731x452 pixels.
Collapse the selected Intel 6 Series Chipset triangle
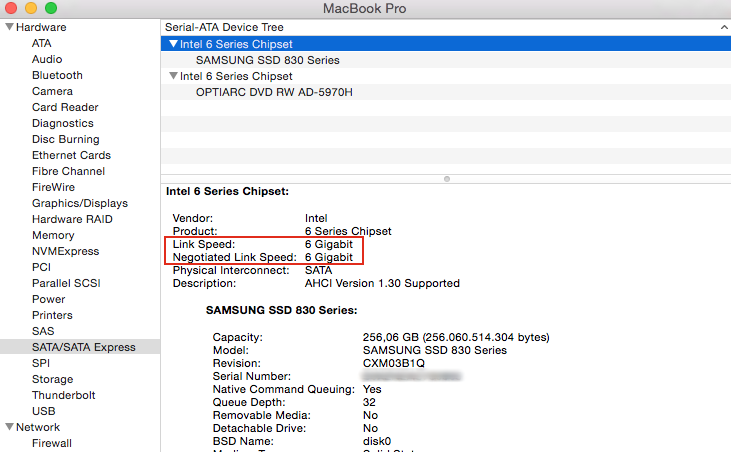[x=173, y=44]
